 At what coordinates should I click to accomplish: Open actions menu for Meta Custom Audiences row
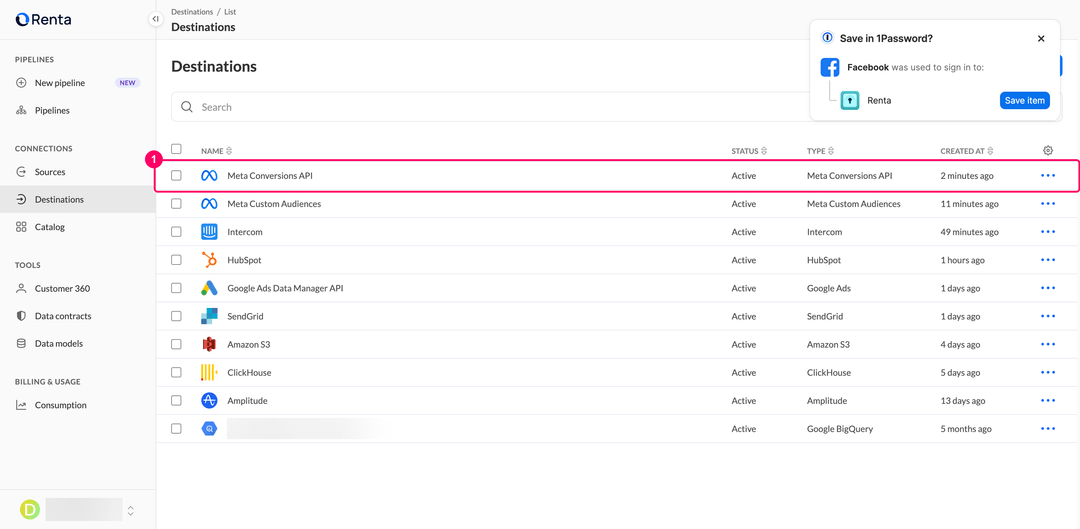[x=1048, y=204]
